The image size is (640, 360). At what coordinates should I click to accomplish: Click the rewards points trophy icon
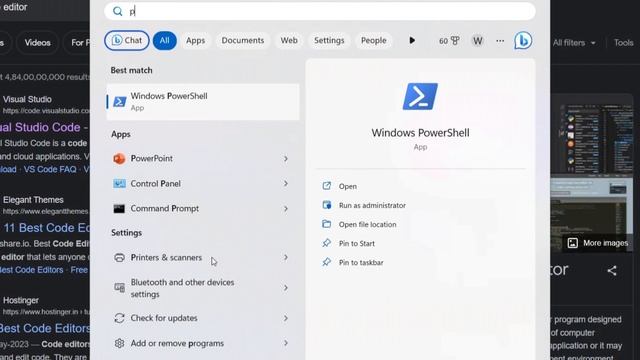455,40
